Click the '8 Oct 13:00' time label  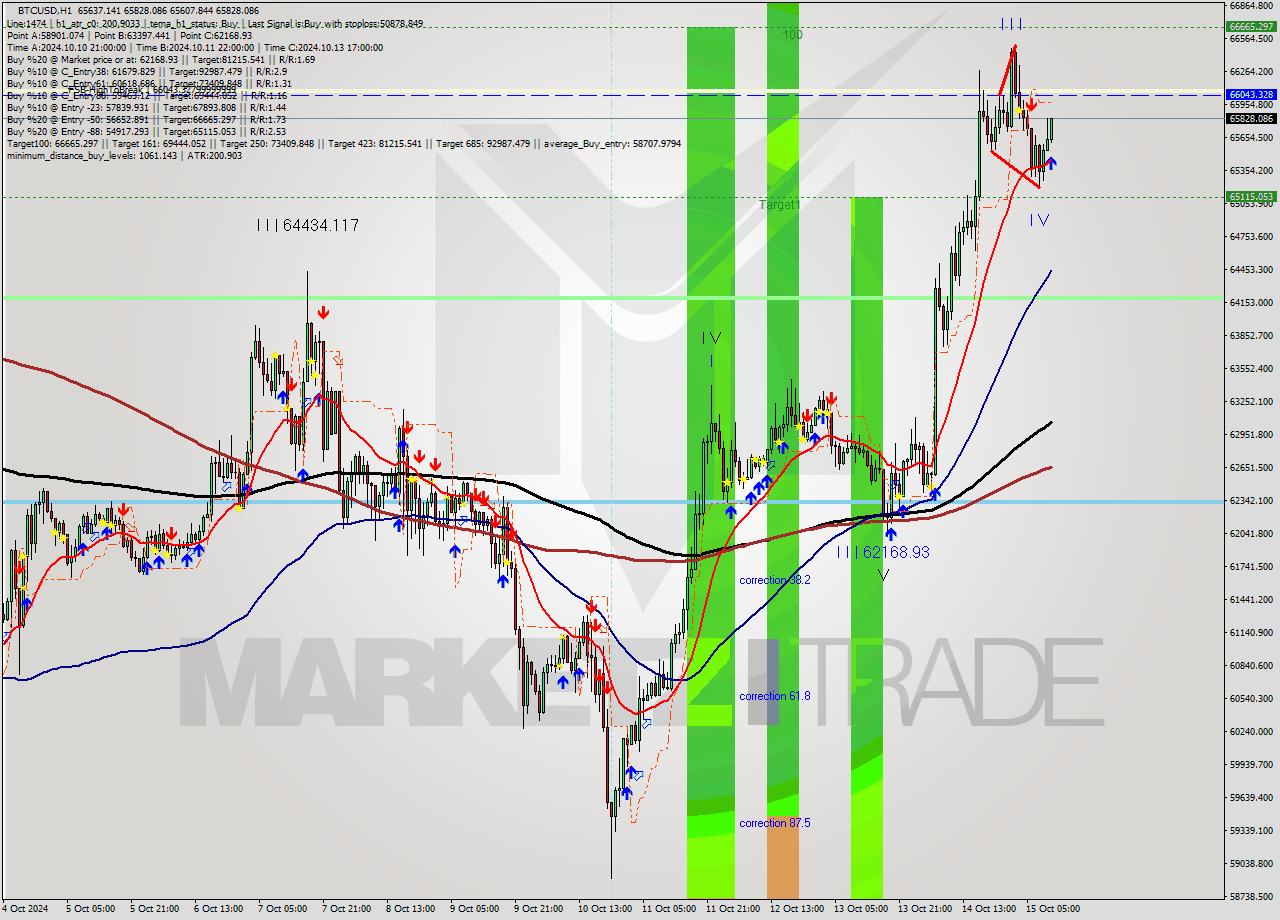410,909
